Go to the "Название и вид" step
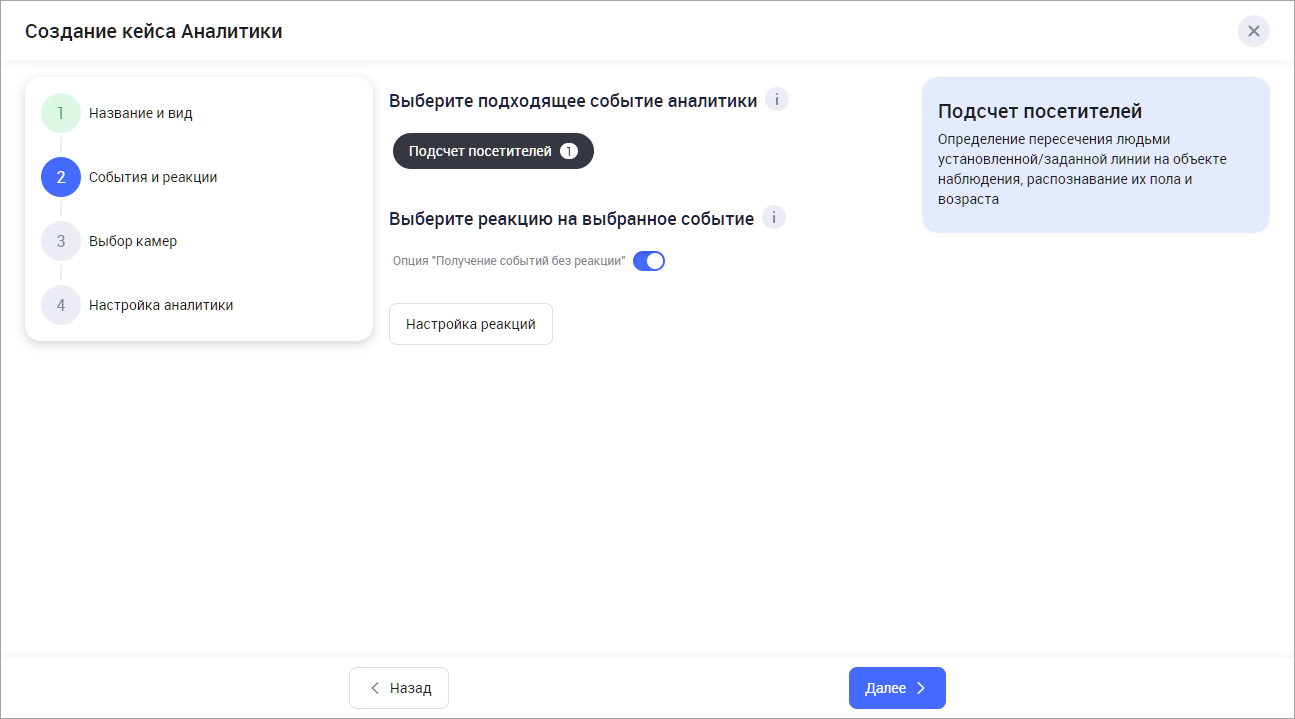 pos(140,113)
